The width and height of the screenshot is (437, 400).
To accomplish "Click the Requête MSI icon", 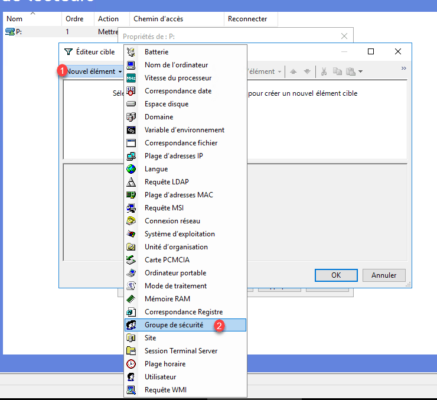I will click(x=131, y=208).
